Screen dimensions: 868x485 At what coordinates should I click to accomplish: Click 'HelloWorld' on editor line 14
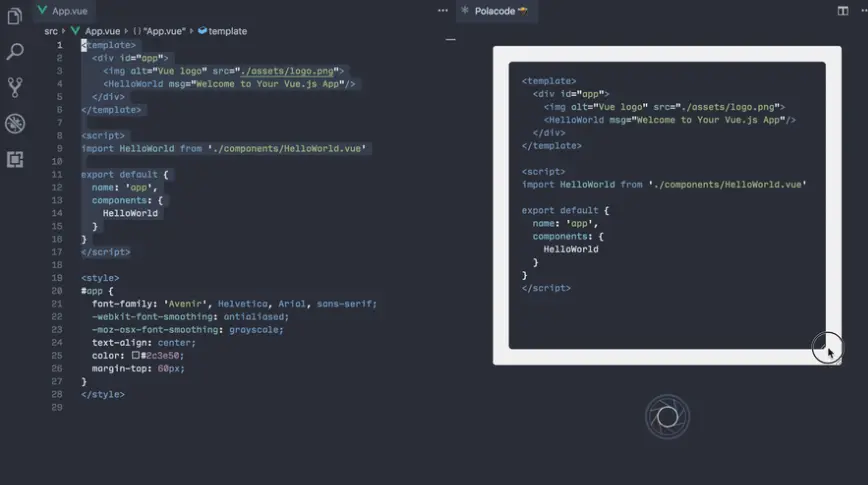click(130, 213)
